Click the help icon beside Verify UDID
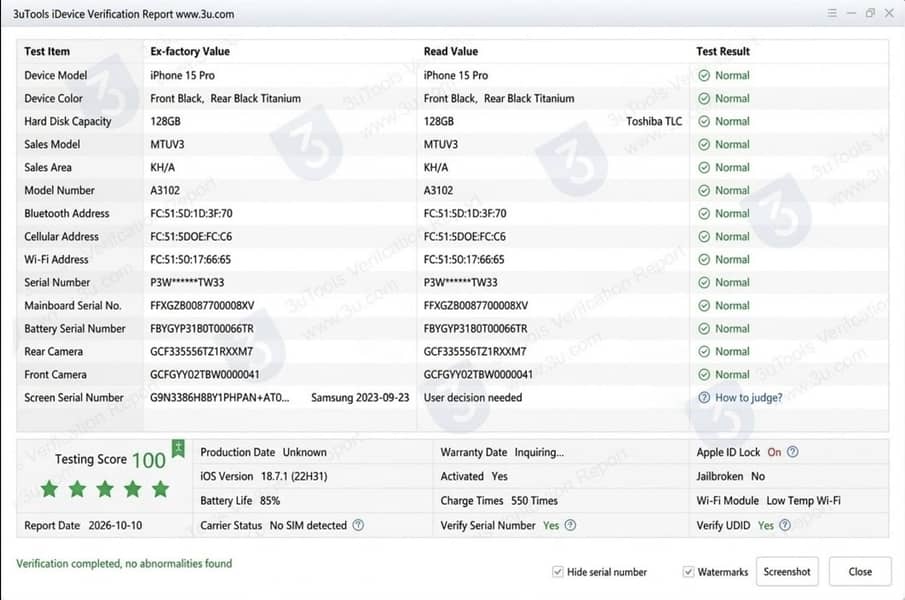The image size is (905, 600). (x=785, y=525)
